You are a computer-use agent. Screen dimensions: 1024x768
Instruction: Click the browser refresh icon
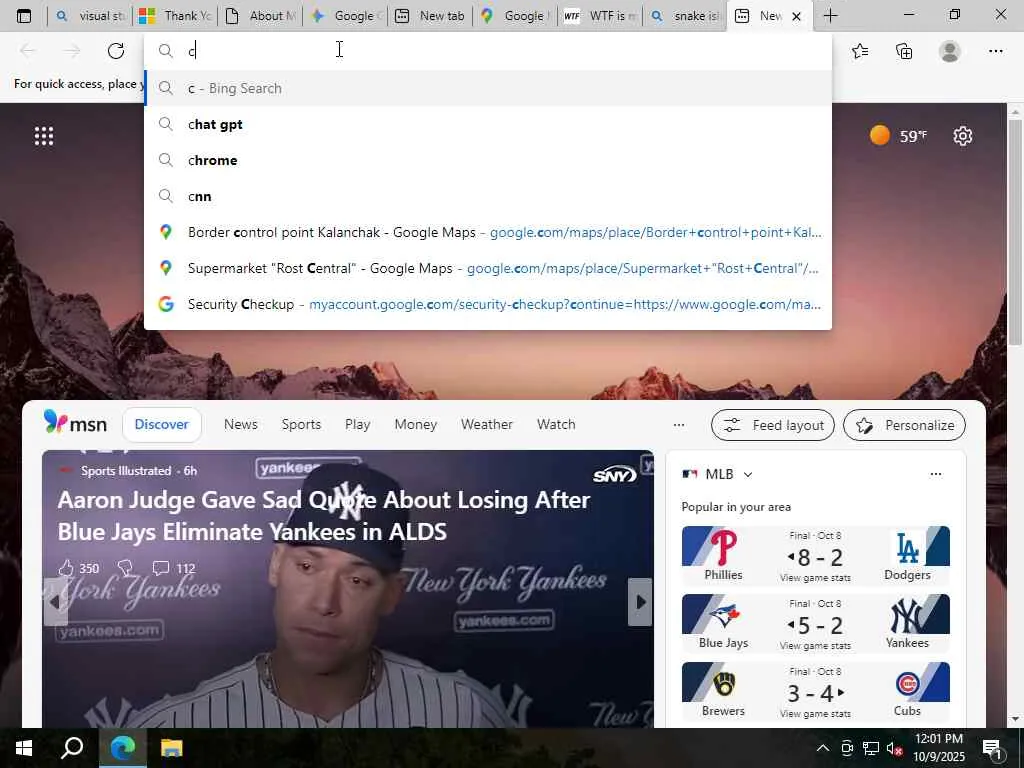click(116, 50)
